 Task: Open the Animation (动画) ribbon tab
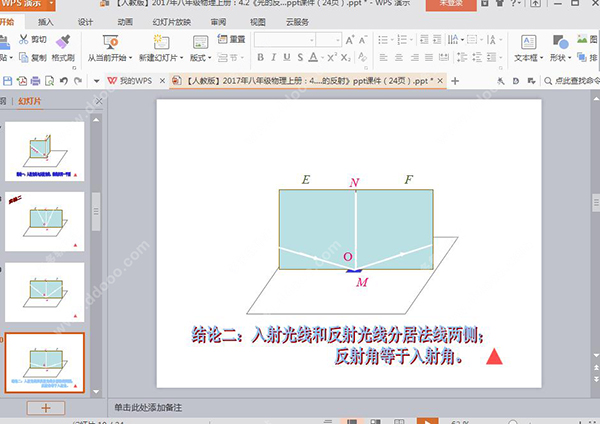coord(125,22)
